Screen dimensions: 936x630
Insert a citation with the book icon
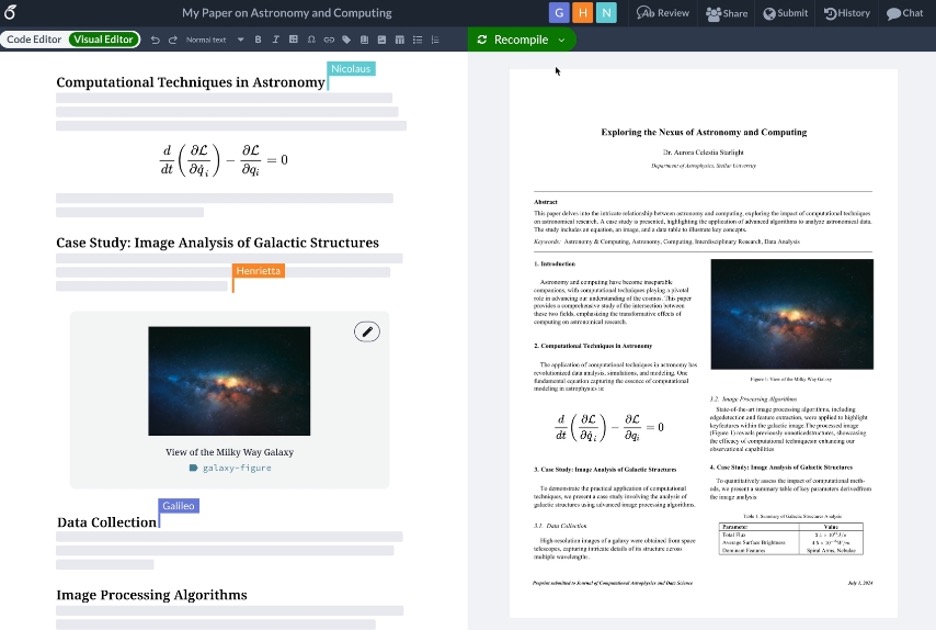364,40
